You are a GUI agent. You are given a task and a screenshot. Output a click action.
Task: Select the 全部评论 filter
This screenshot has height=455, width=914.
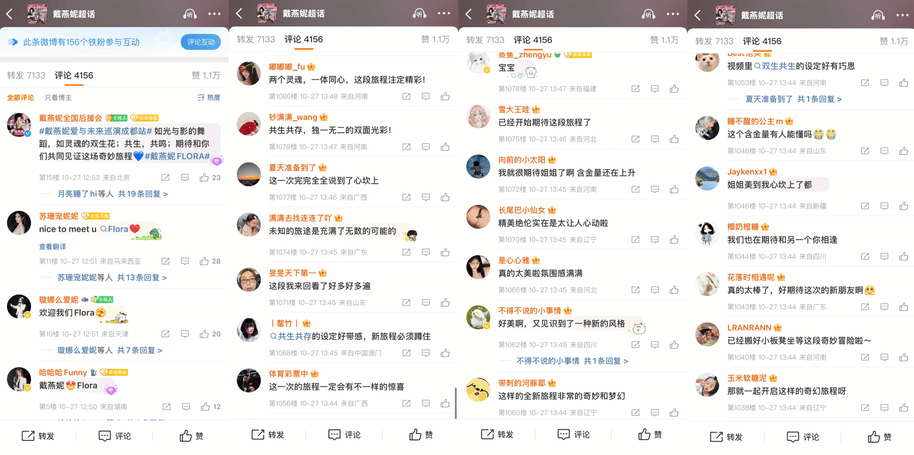[20, 97]
